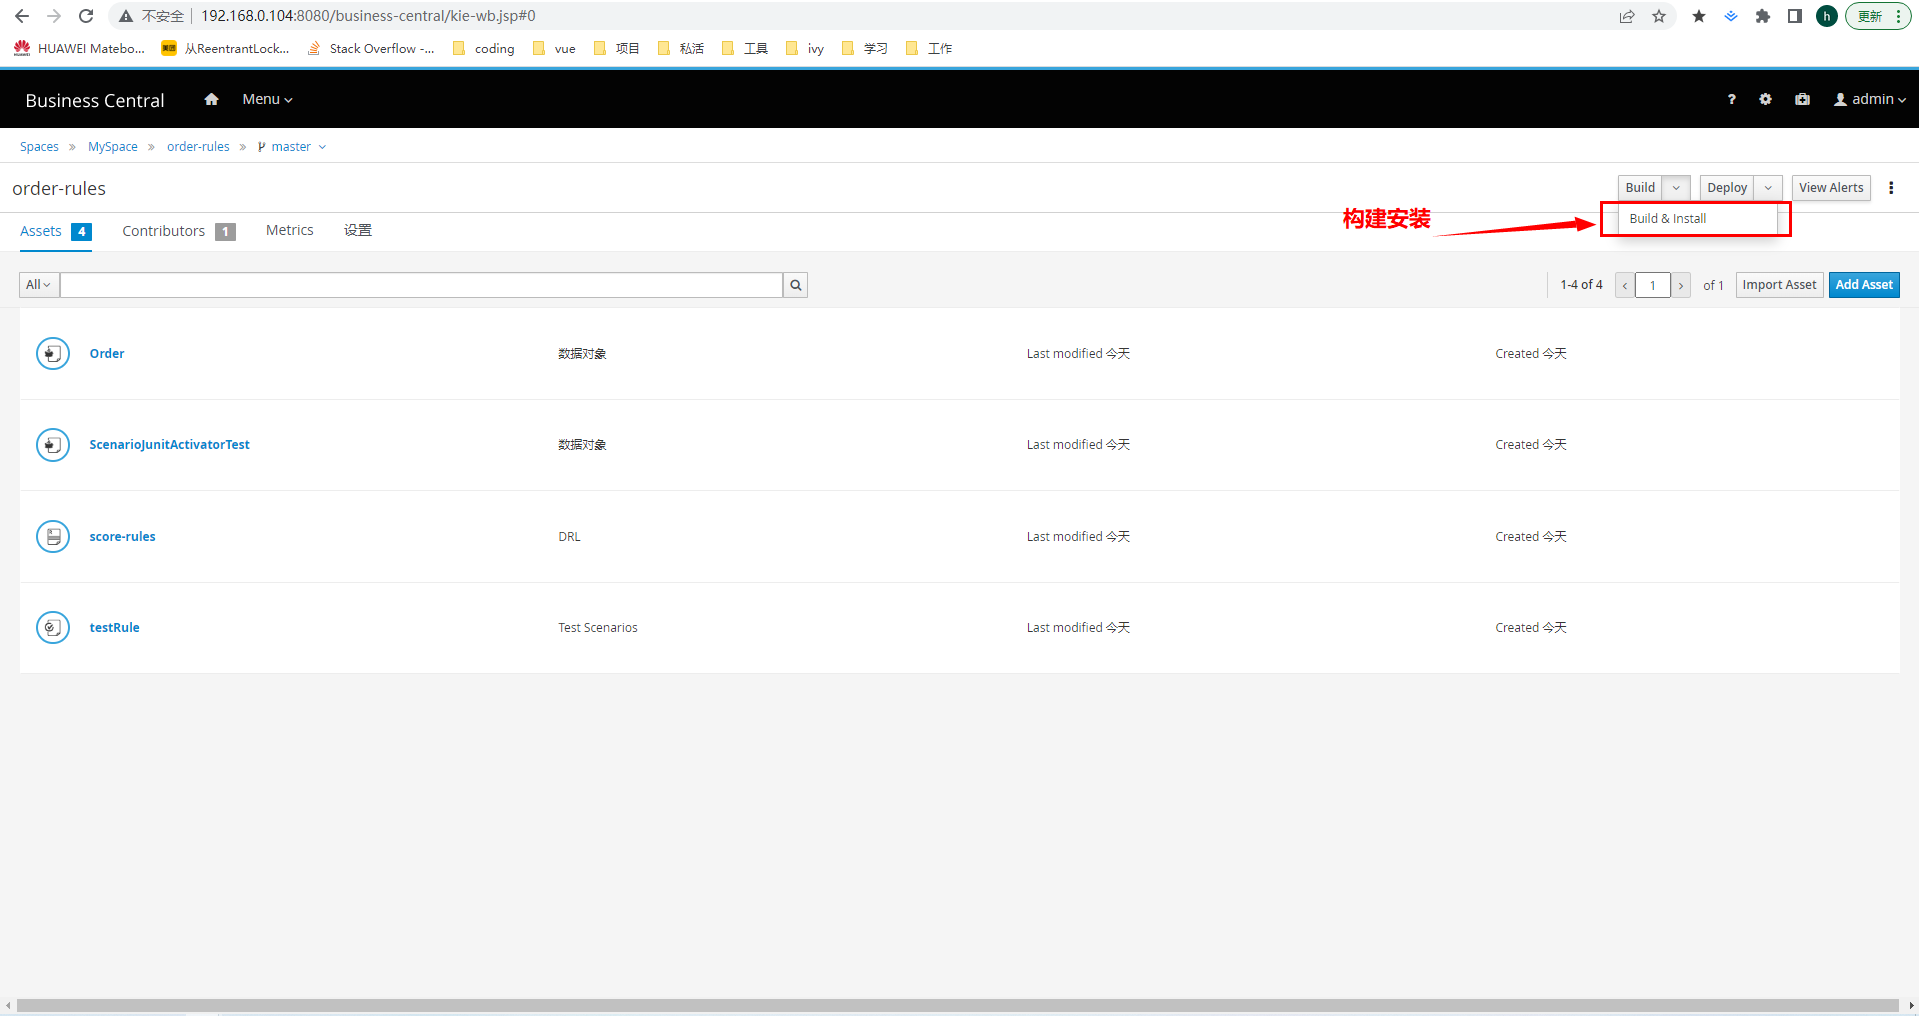
Task: Click the home icon in header
Action: tap(211, 99)
